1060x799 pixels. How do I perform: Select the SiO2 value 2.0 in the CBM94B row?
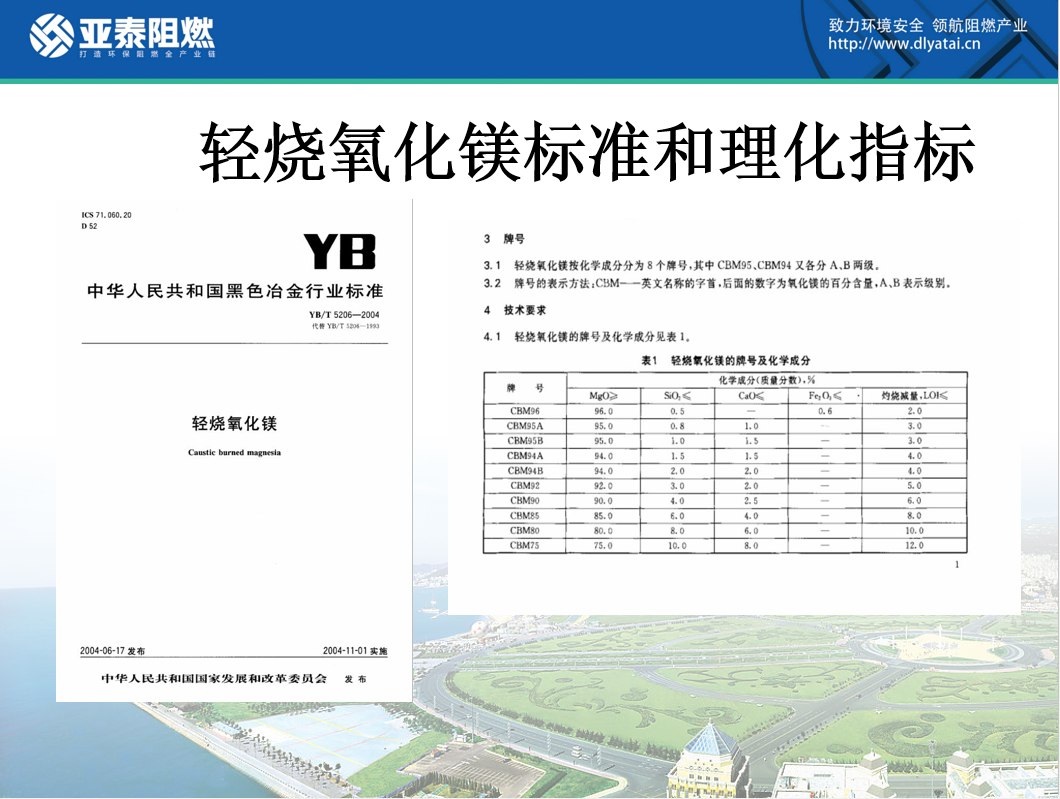(677, 470)
